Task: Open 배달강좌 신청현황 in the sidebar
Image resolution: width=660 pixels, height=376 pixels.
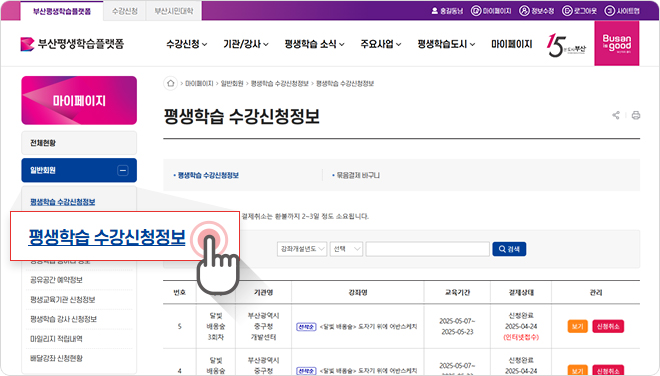Action: coord(56,358)
